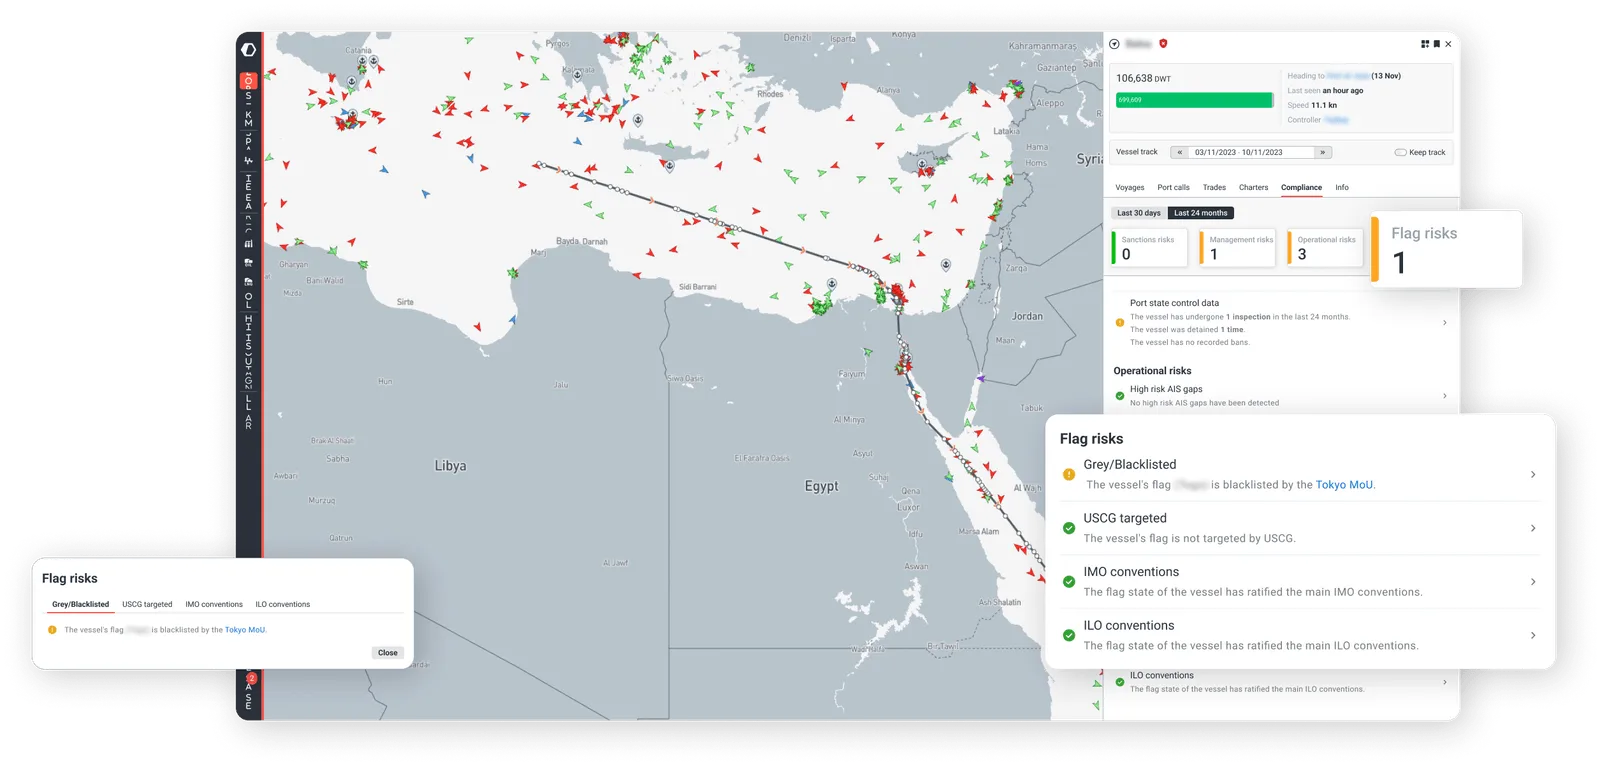Open the pulse activity sidebar icon
Screen dimensions: 1600x765
tap(249, 160)
